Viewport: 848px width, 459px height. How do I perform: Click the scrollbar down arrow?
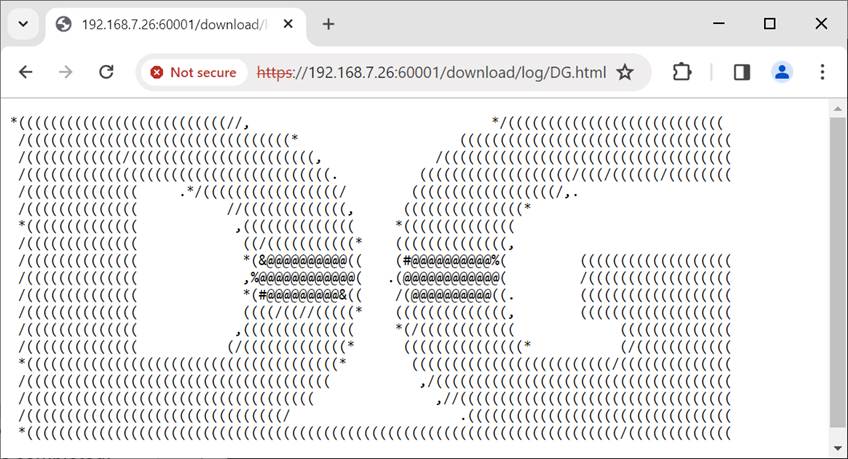click(x=838, y=448)
